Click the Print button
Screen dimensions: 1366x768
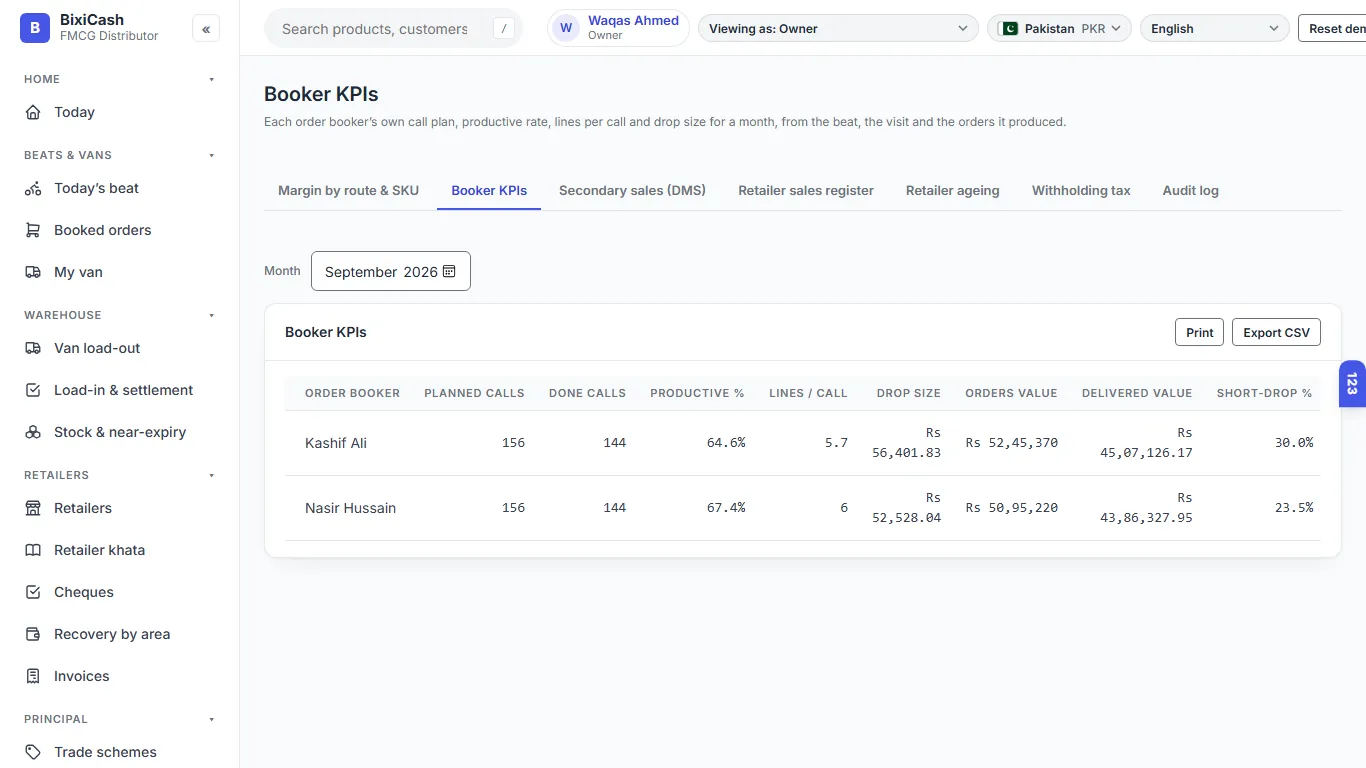pyautogui.click(x=1199, y=332)
